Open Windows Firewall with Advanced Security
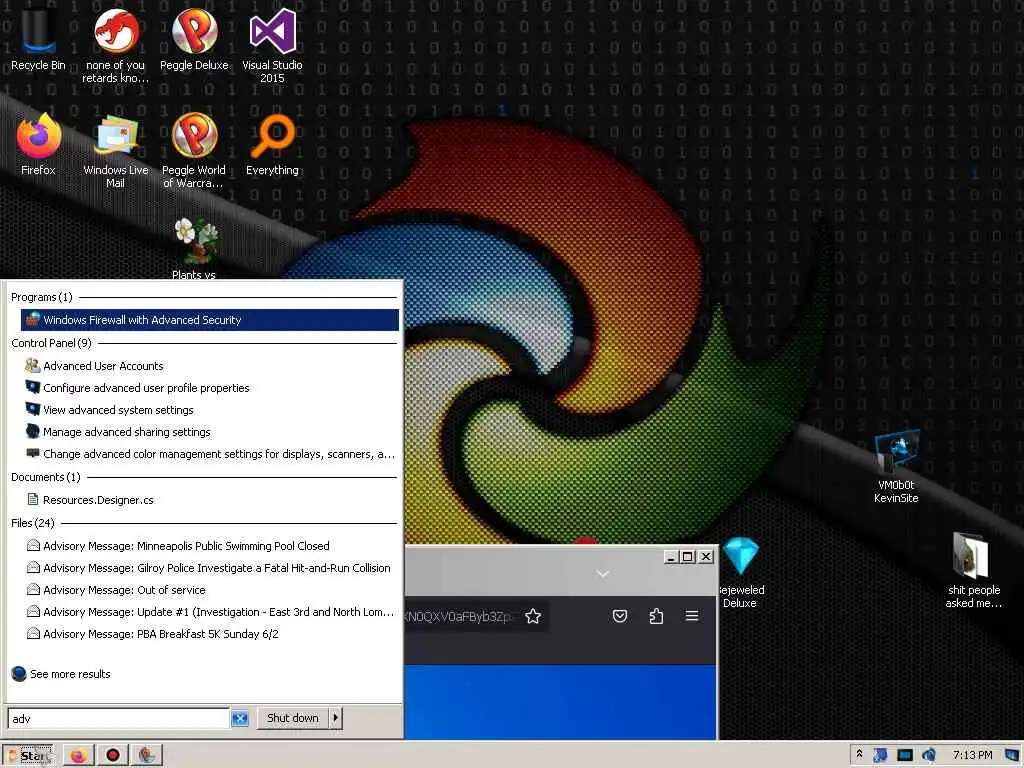Image resolution: width=1024 pixels, height=768 pixels. click(210, 320)
